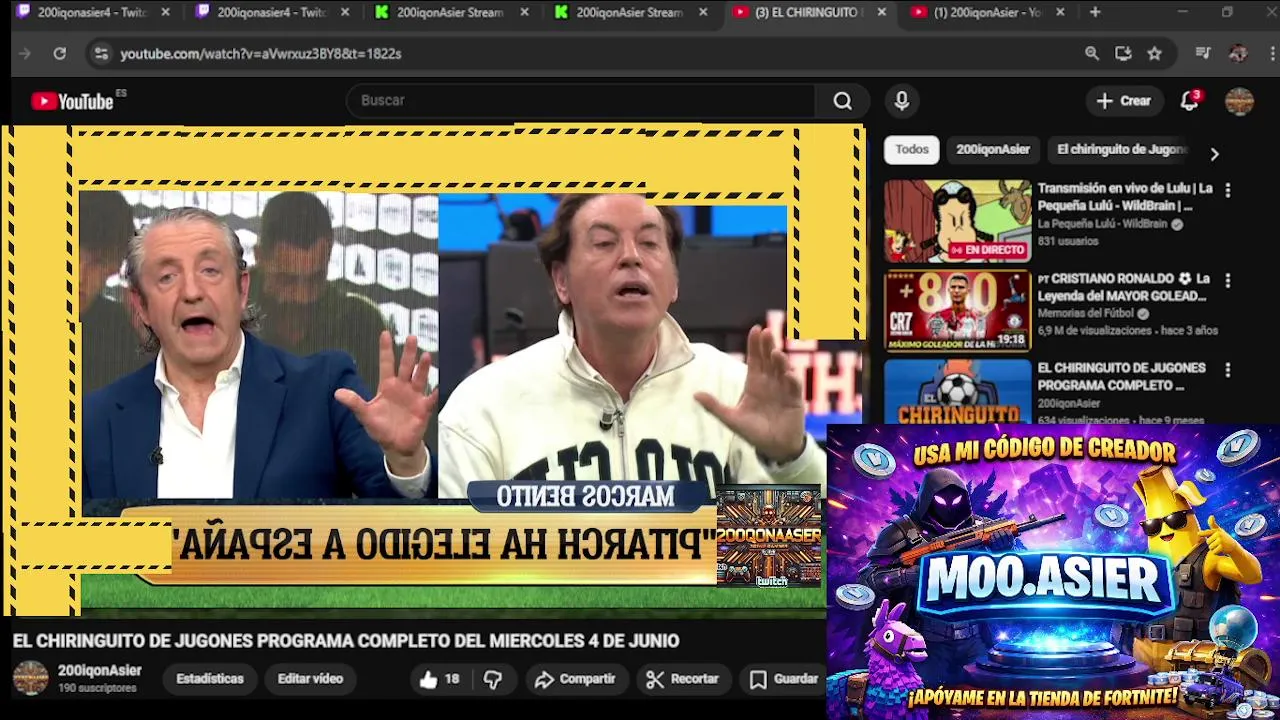
Task: Show more filter chips with right arrow
Action: (x=1214, y=154)
